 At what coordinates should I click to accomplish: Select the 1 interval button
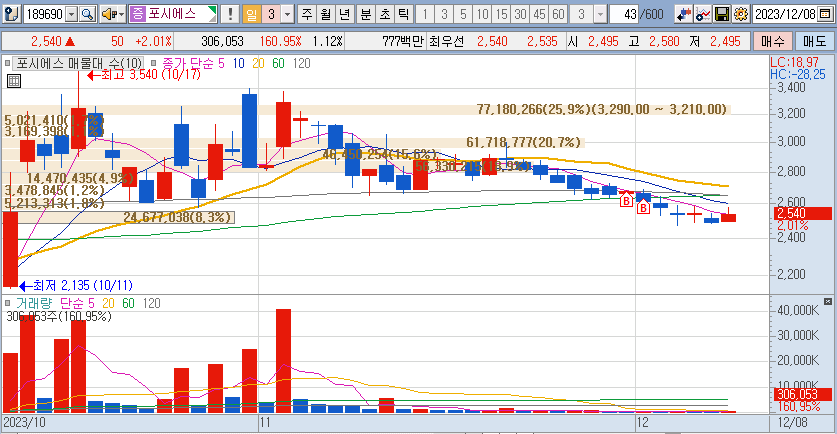click(x=425, y=14)
